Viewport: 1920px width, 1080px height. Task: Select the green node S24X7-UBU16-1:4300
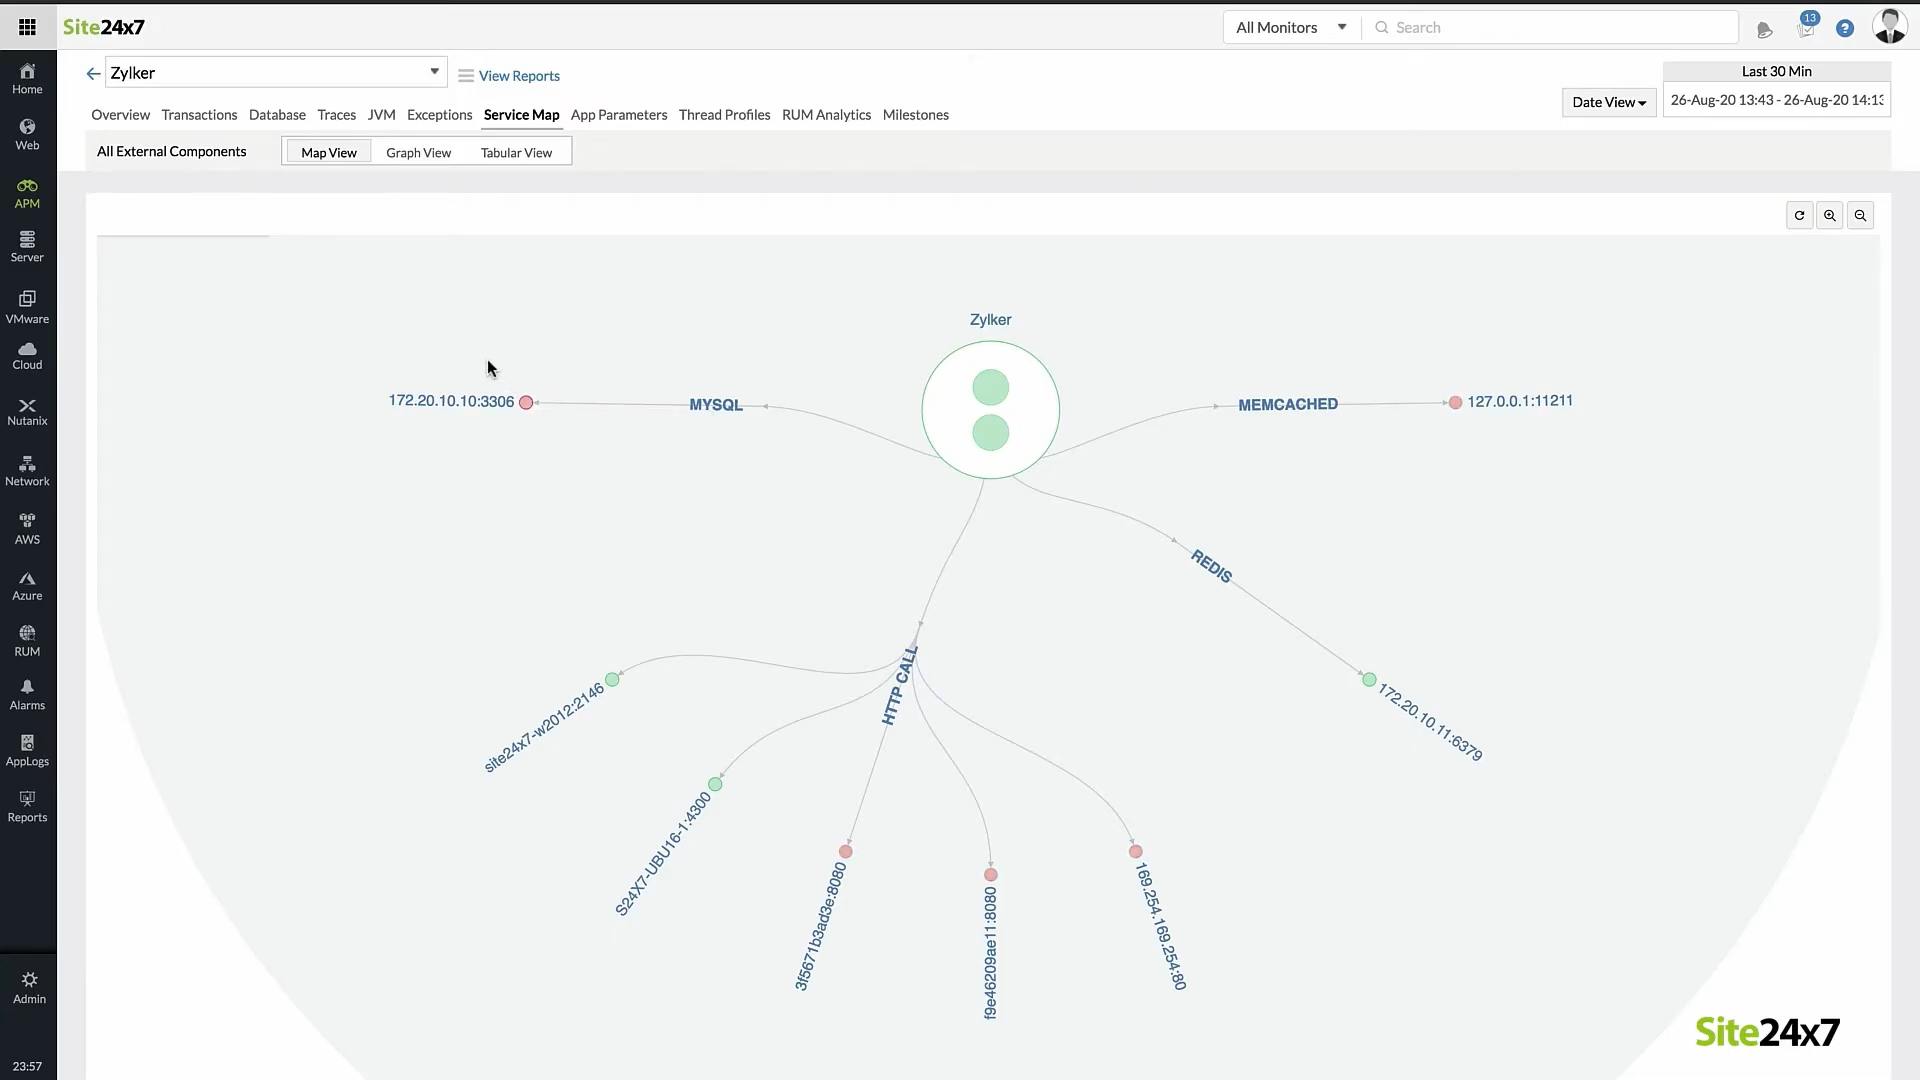point(715,784)
